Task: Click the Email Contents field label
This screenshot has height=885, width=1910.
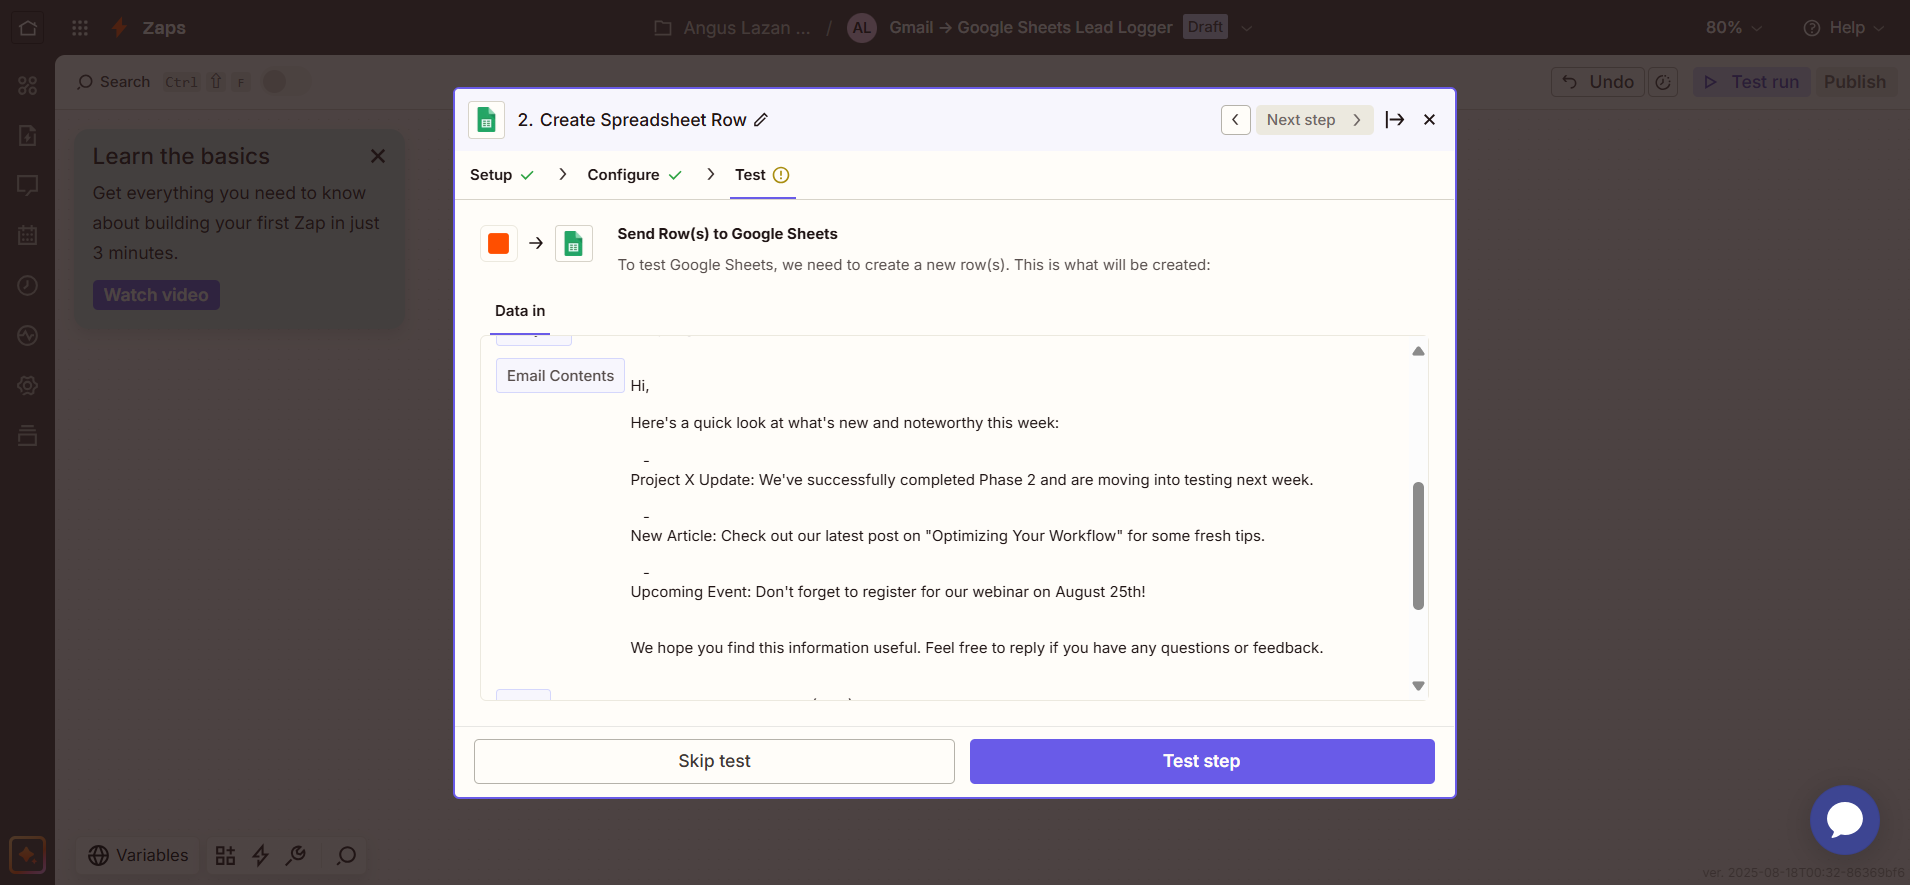Action: point(560,376)
